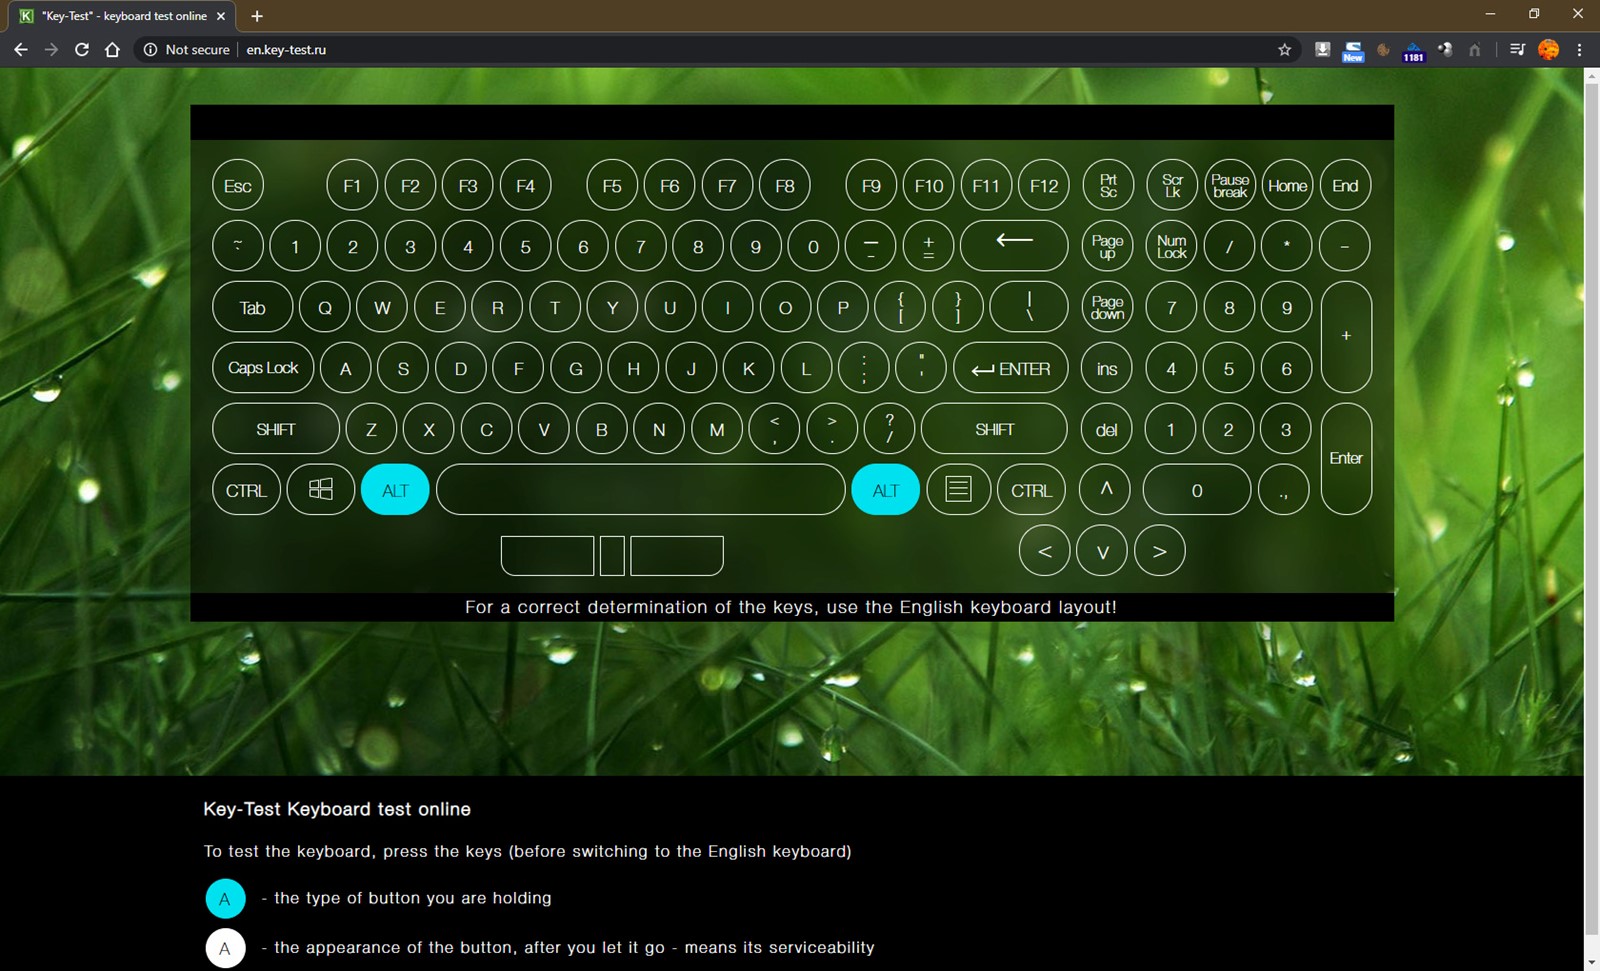
Task: Click the right mouse button indicator
Action: (677, 555)
